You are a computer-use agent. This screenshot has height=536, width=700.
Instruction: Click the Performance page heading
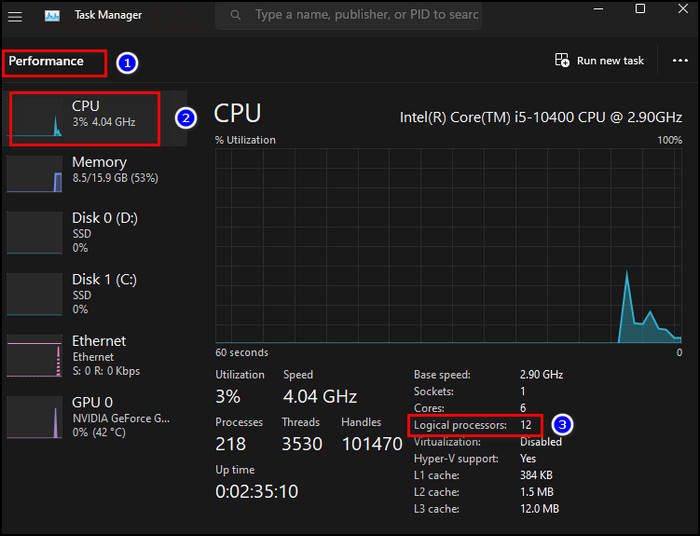46,61
